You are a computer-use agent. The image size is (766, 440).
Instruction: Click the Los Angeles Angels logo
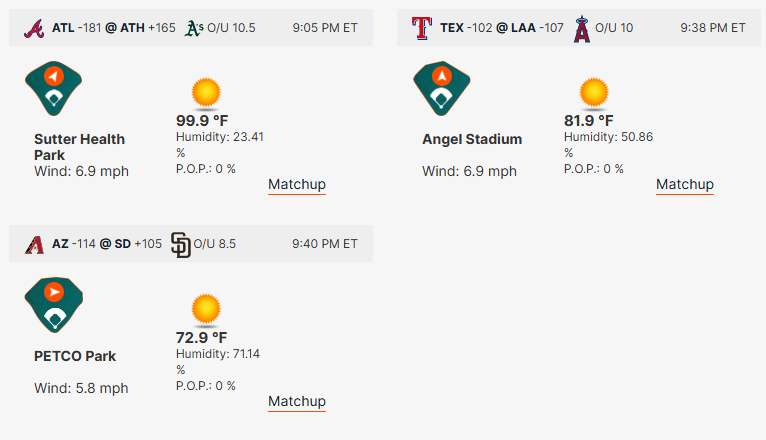(582, 29)
